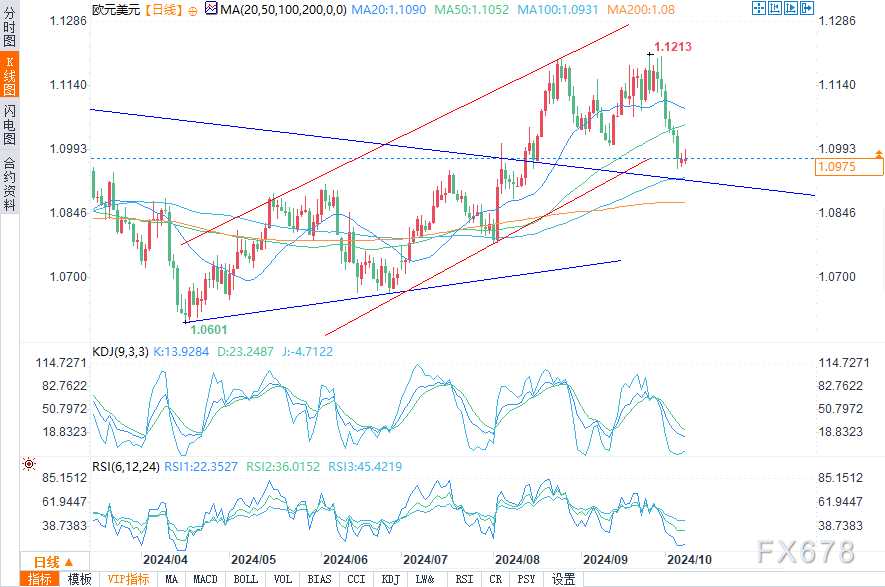Image resolution: width=885 pixels, height=587 pixels.
Task: Click the current price label 1.0975
Action: tap(835, 168)
